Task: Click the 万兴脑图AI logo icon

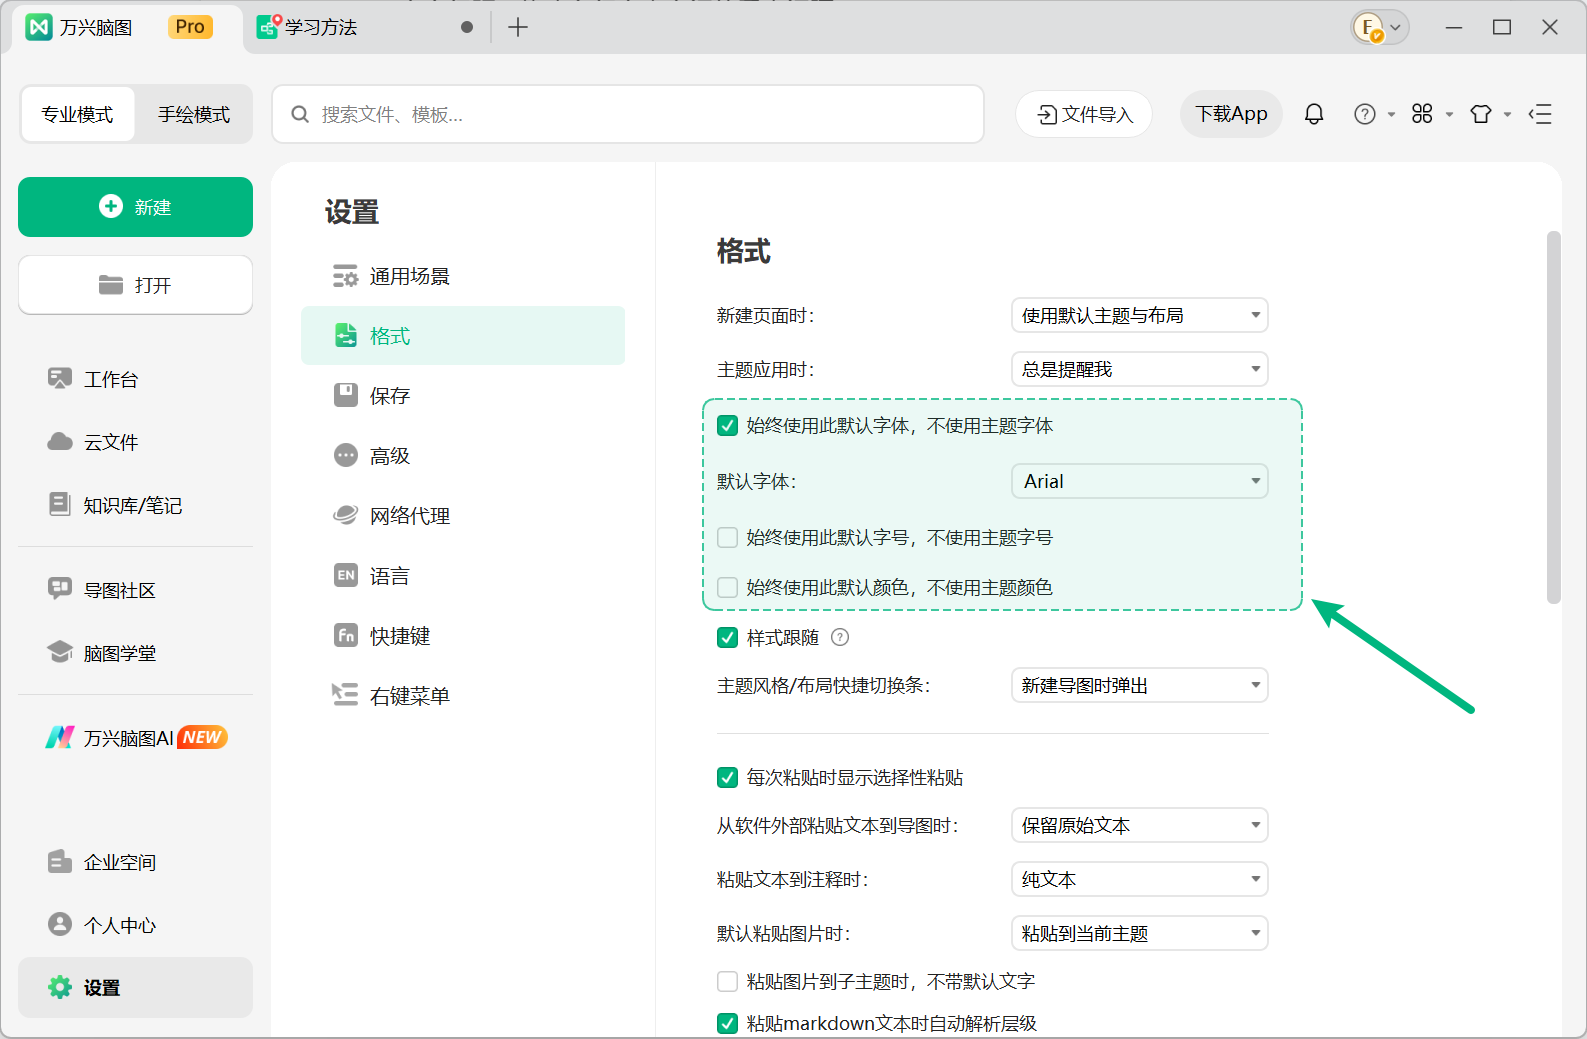Action: (x=60, y=737)
